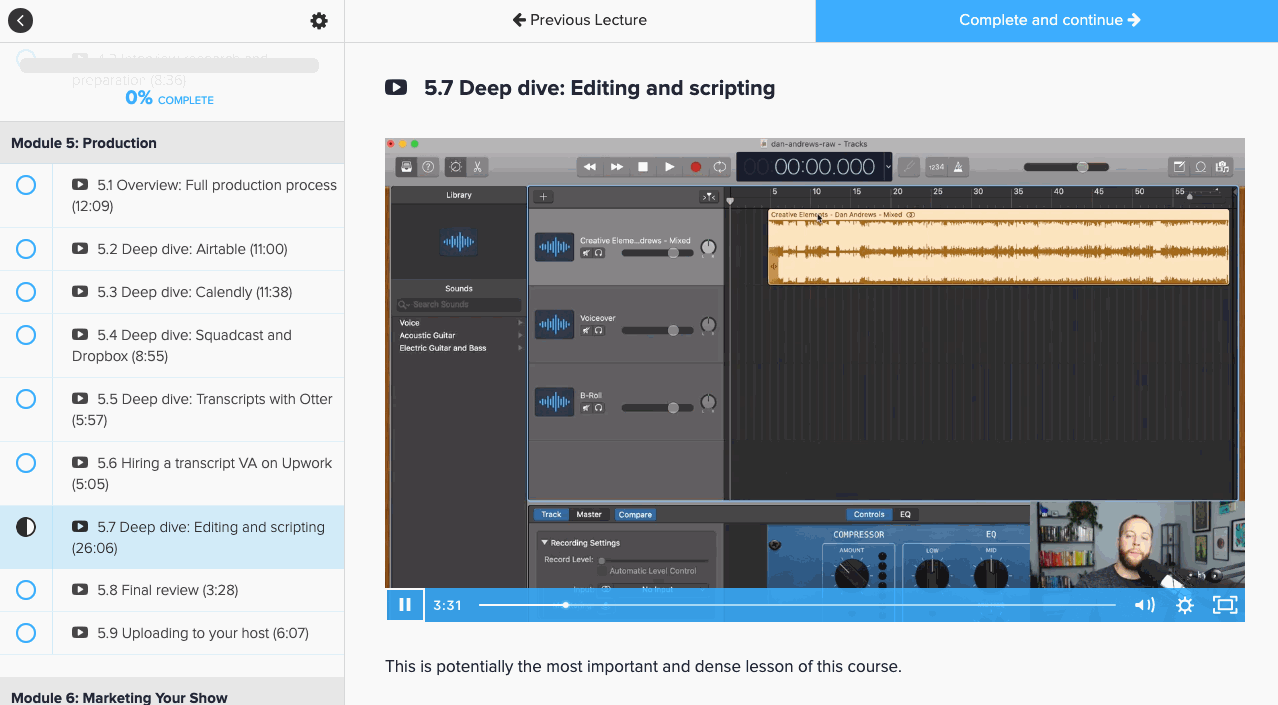Select the scissors editing icon in the toolbar
The image size is (1278, 705).
[x=477, y=167]
